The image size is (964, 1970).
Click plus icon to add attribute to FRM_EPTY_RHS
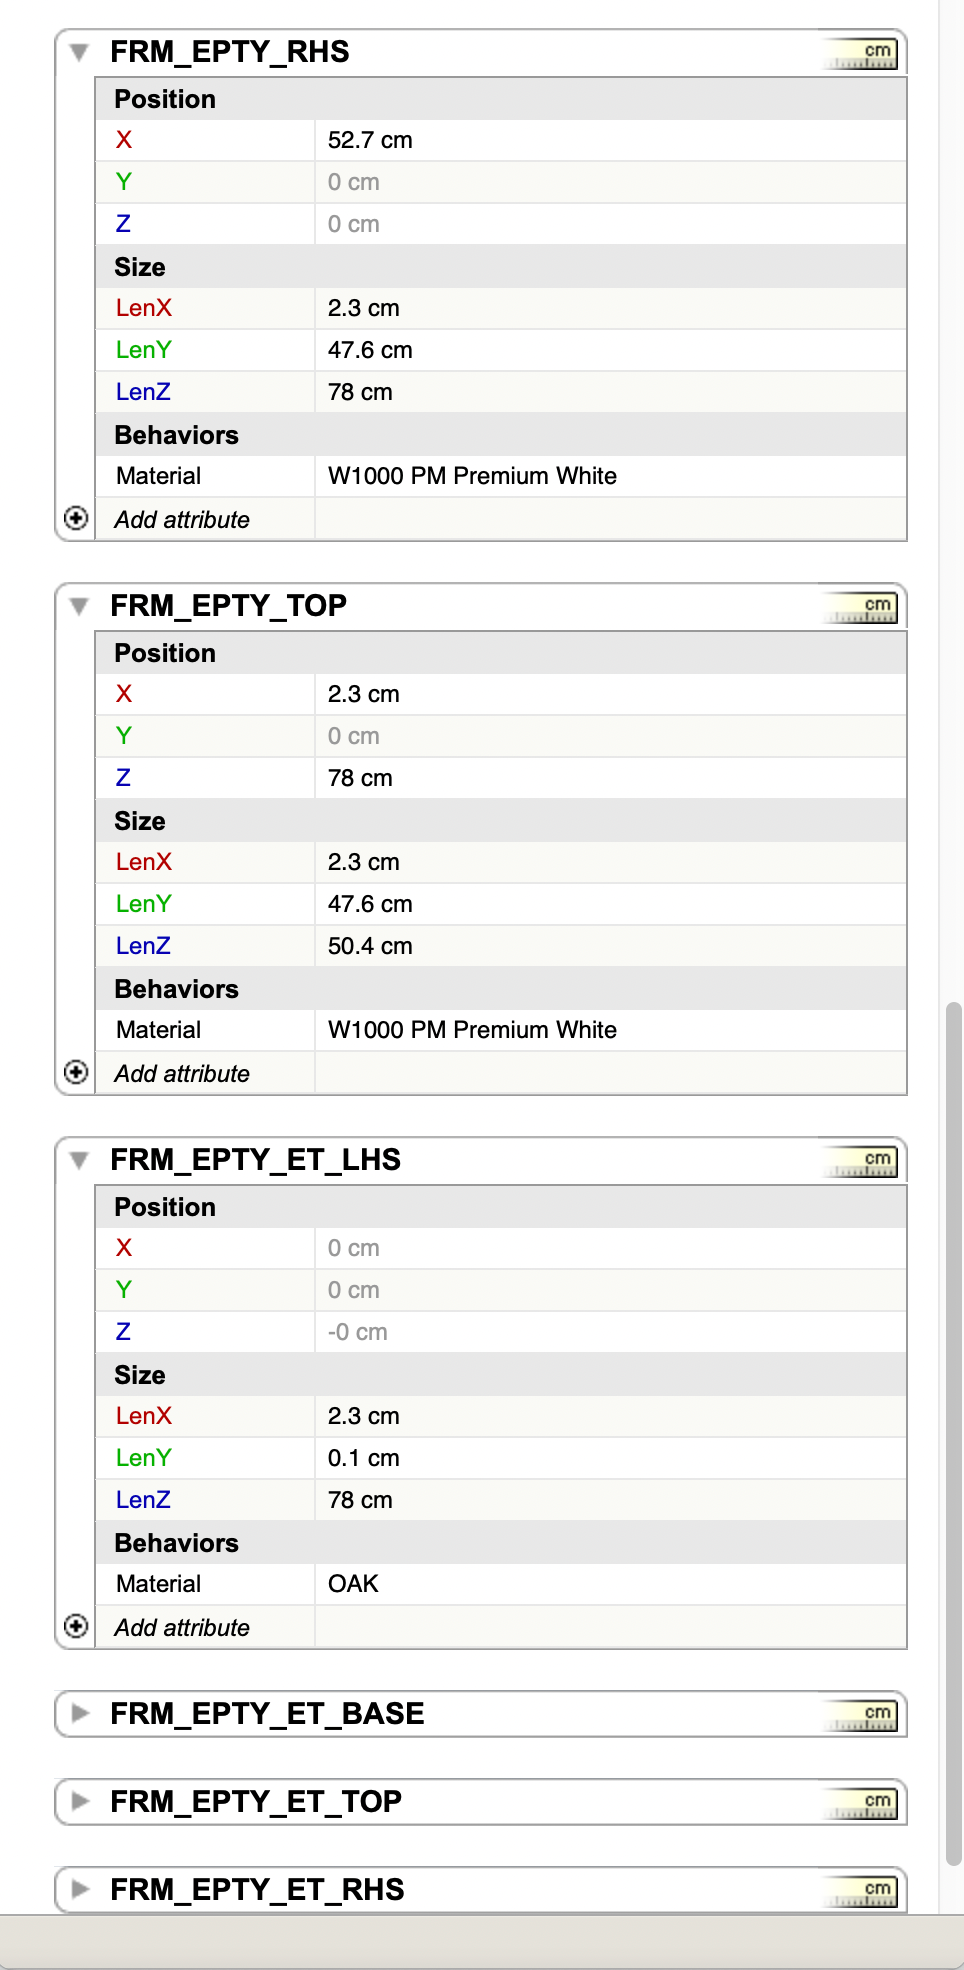click(x=76, y=519)
